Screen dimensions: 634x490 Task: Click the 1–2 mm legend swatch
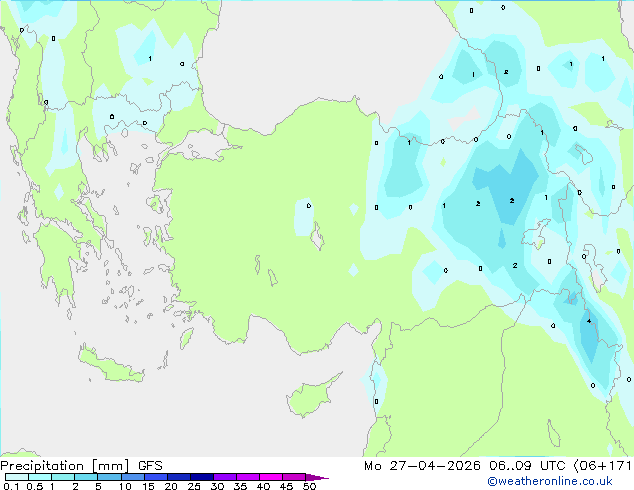coord(63,477)
